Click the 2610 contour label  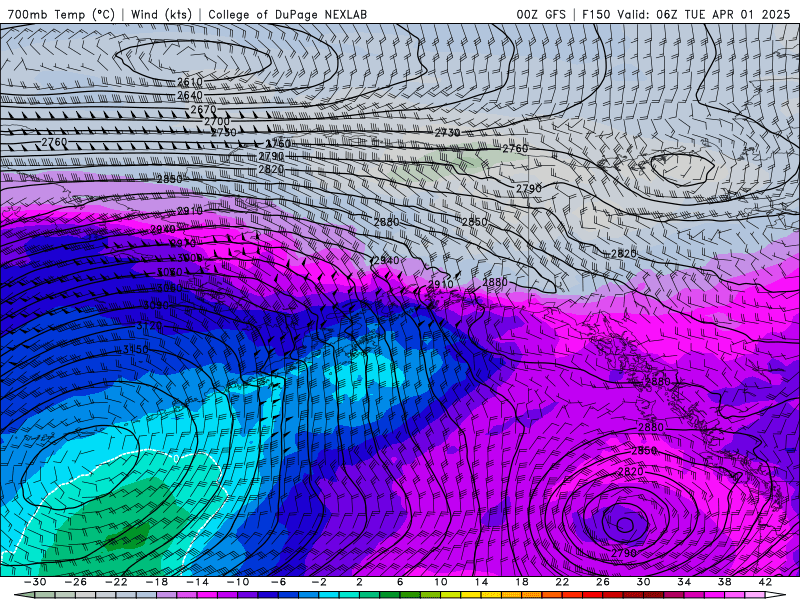click(190, 82)
